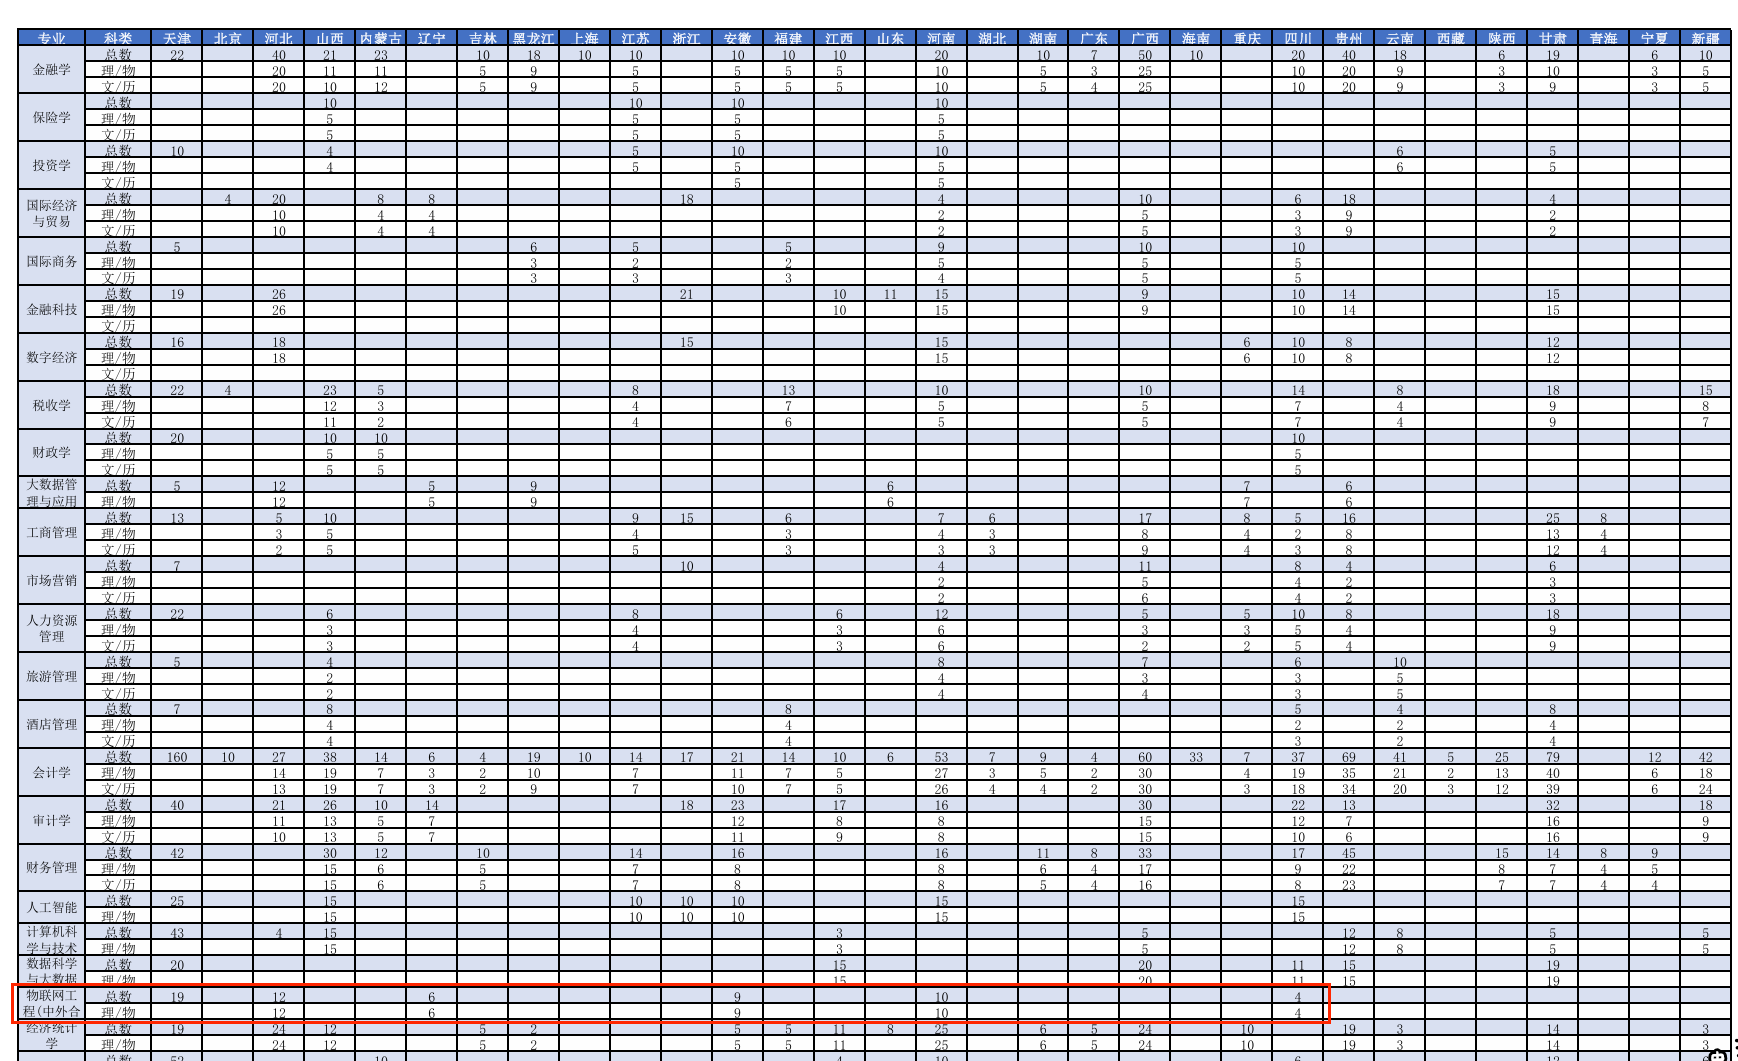This screenshot has height=1061, width=1738.
Task: Click the 金融学 major cell
Action: point(51,70)
